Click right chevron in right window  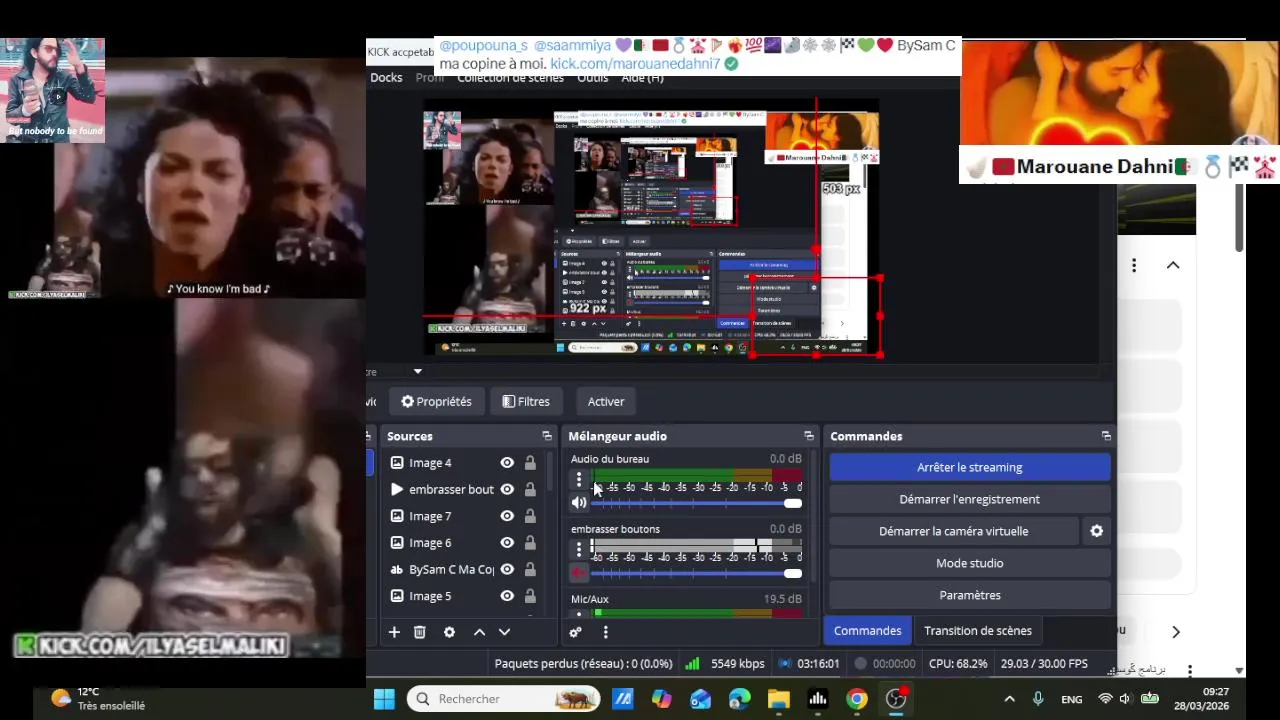coord(1176,632)
